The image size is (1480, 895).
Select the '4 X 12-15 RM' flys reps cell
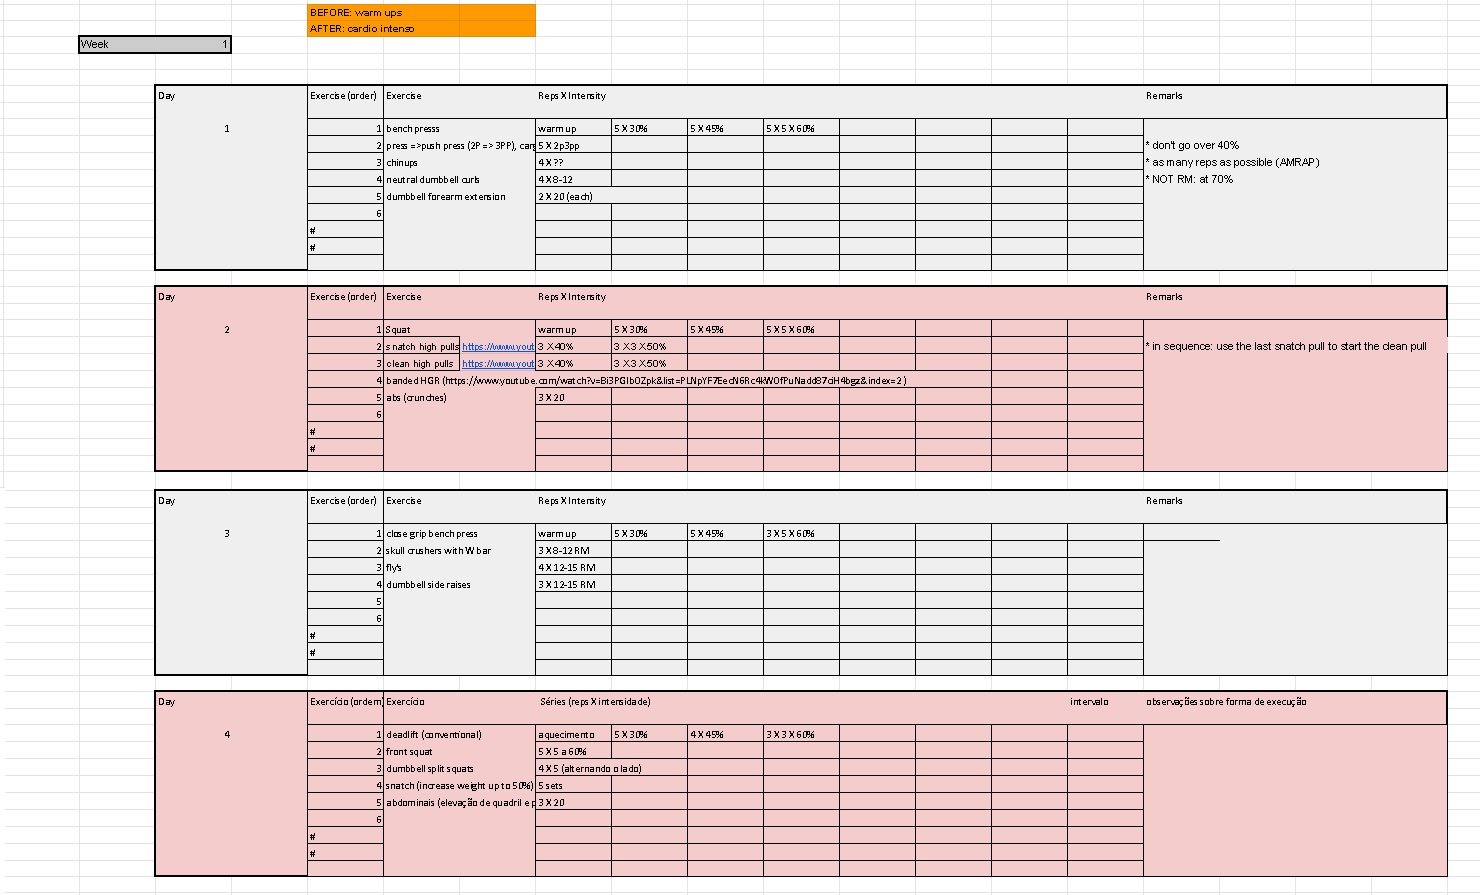pyautogui.click(x=573, y=567)
